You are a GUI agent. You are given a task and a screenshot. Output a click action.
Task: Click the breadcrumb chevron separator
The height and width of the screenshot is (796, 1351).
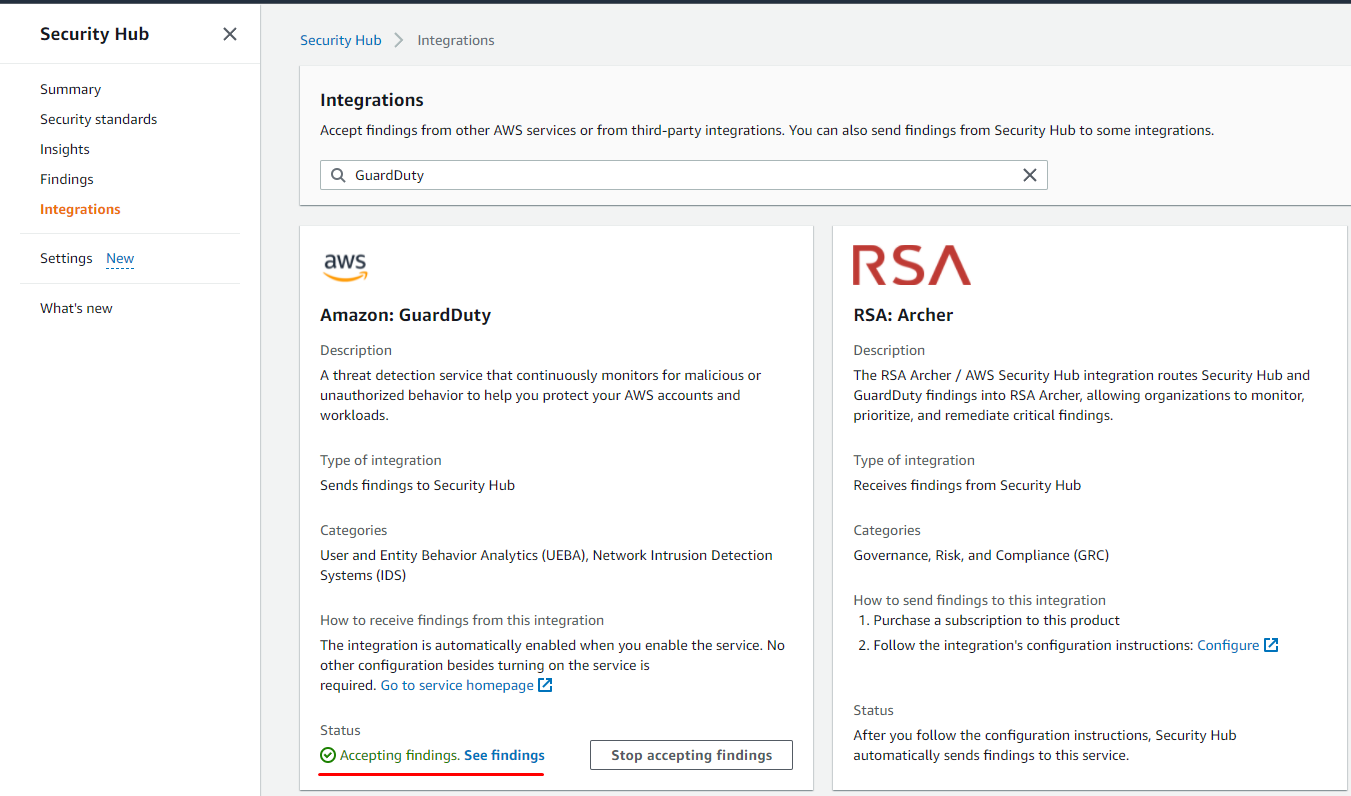pyautogui.click(x=399, y=40)
